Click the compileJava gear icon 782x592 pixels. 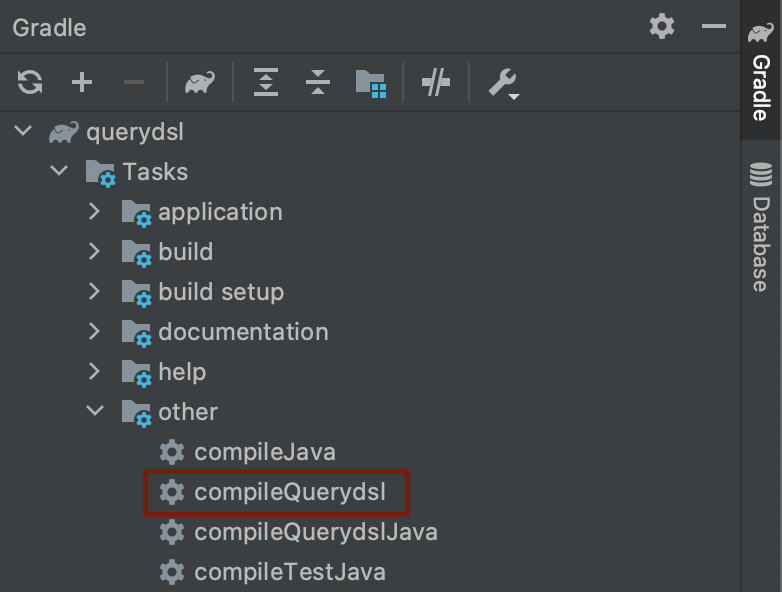(172, 452)
